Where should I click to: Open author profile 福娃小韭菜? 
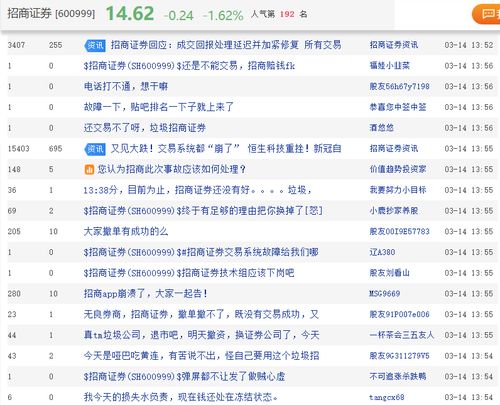[389, 66]
